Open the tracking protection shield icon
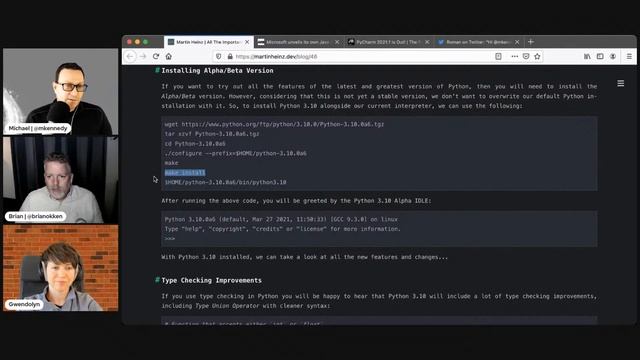The height and width of the screenshot is (360, 640). point(219,57)
